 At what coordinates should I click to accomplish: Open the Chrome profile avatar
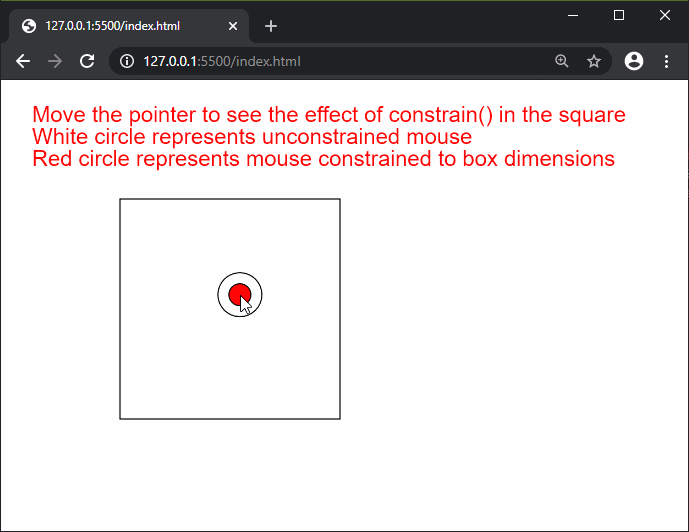(633, 61)
